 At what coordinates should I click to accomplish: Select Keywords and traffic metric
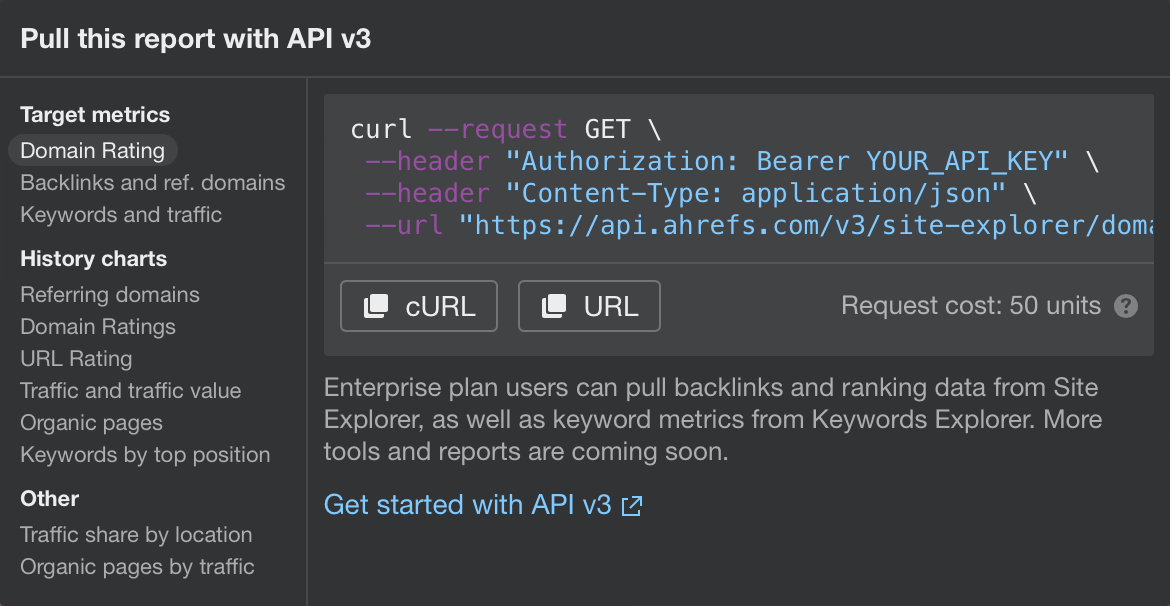point(120,214)
